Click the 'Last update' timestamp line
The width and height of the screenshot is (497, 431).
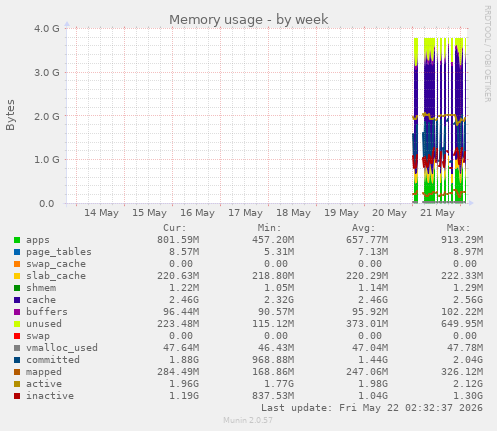pos(372,408)
